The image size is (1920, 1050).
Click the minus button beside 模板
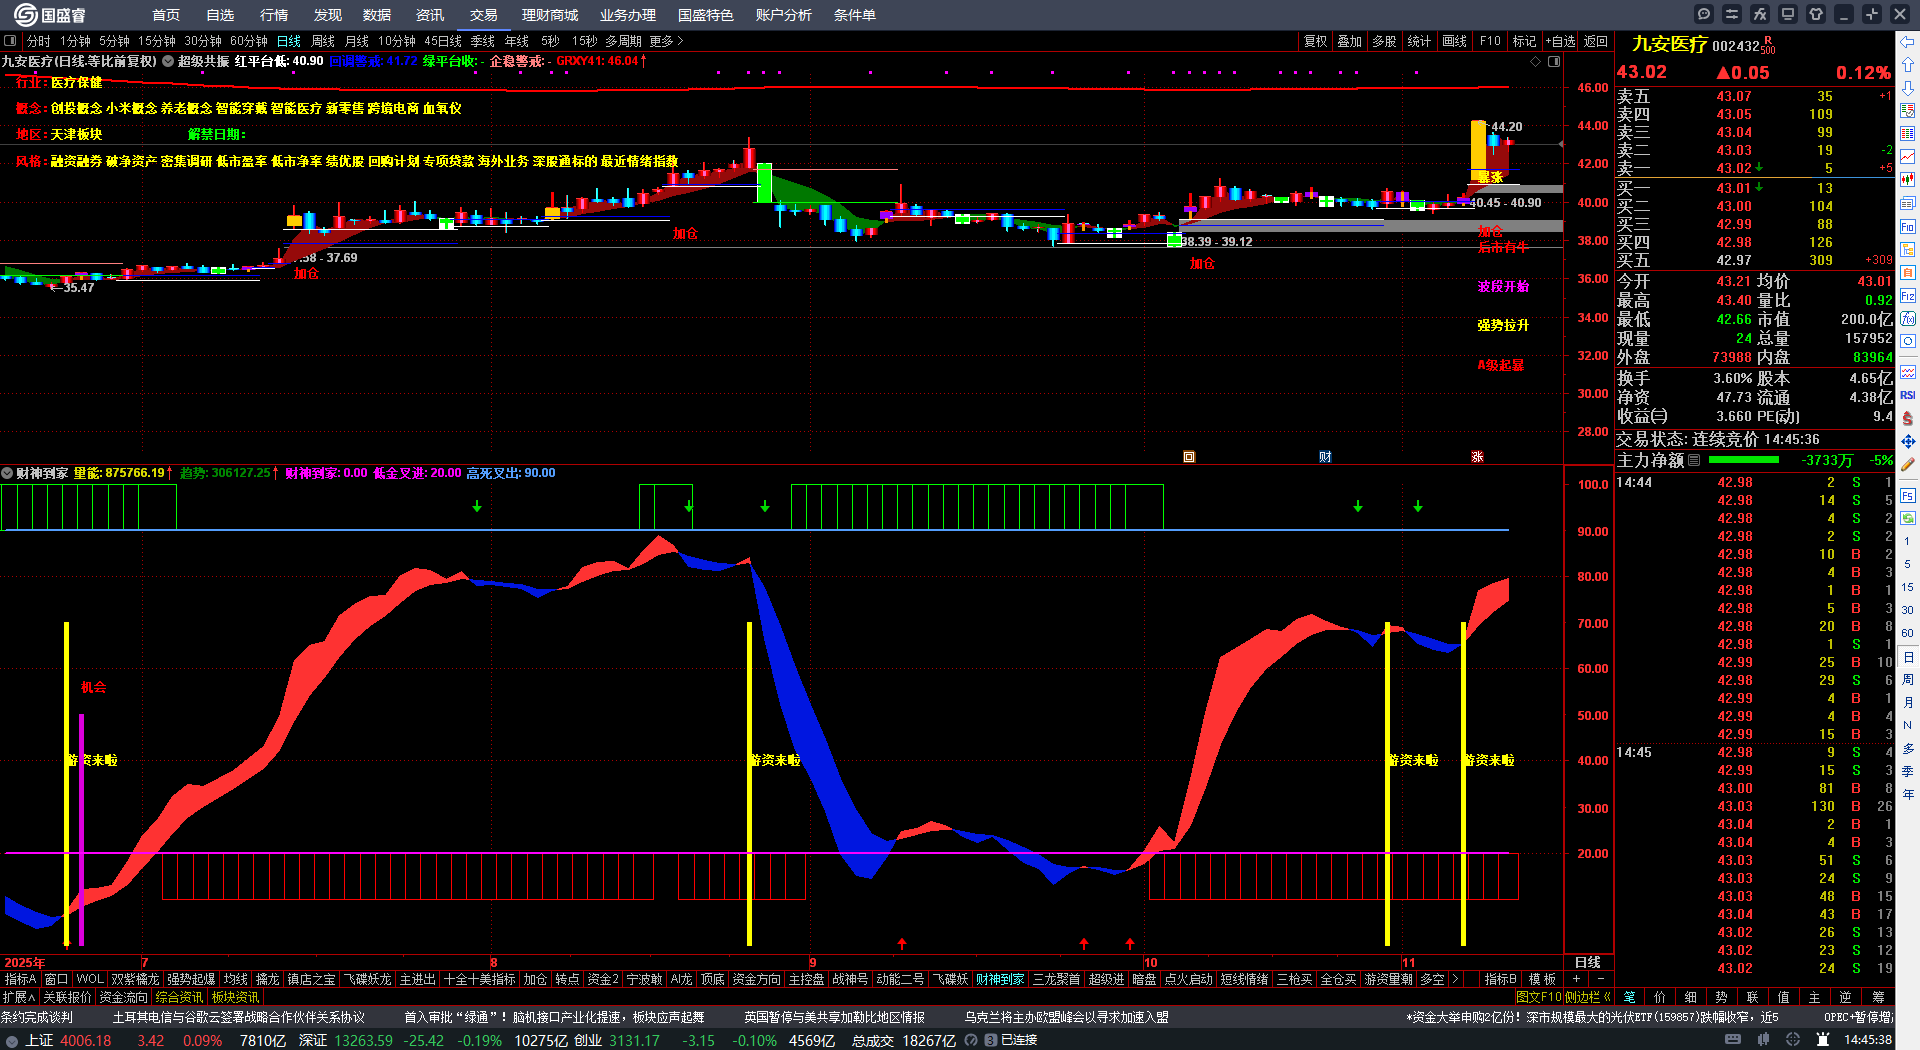click(1601, 979)
